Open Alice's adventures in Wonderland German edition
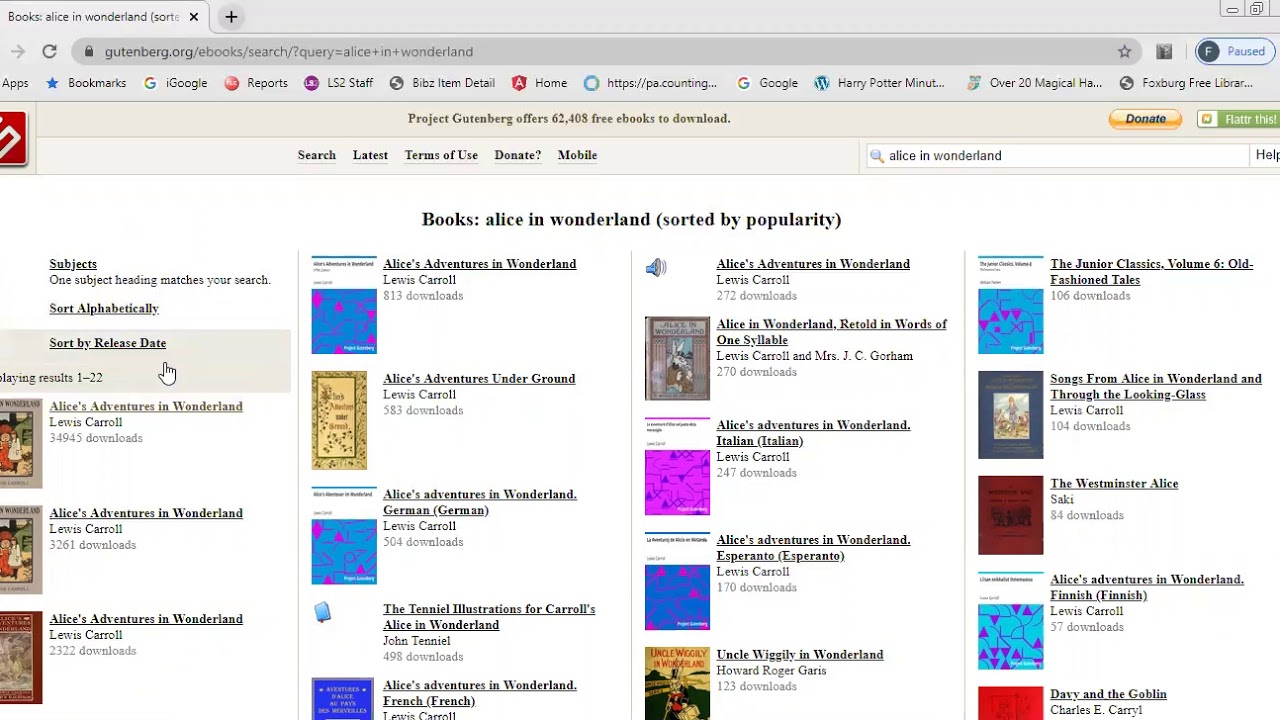The image size is (1280, 720). pyautogui.click(x=479, y=502)
